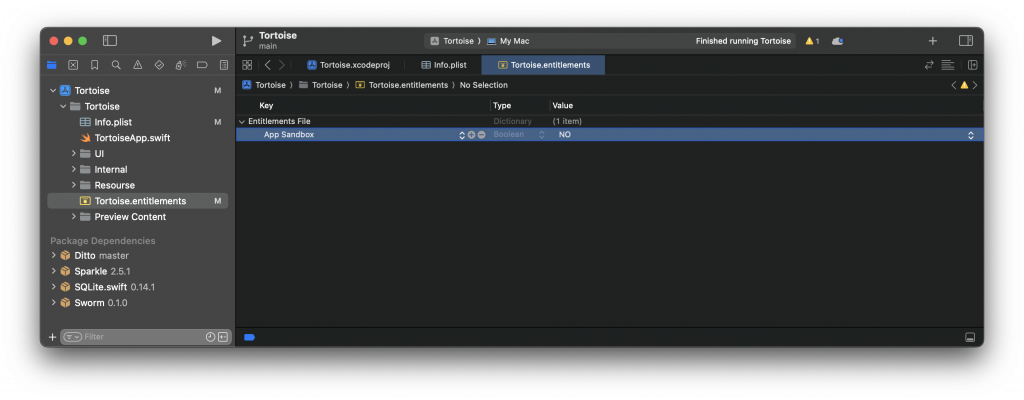Expand the Preview Content folder
The image size is (1024, 400).
tap(74, 216)
